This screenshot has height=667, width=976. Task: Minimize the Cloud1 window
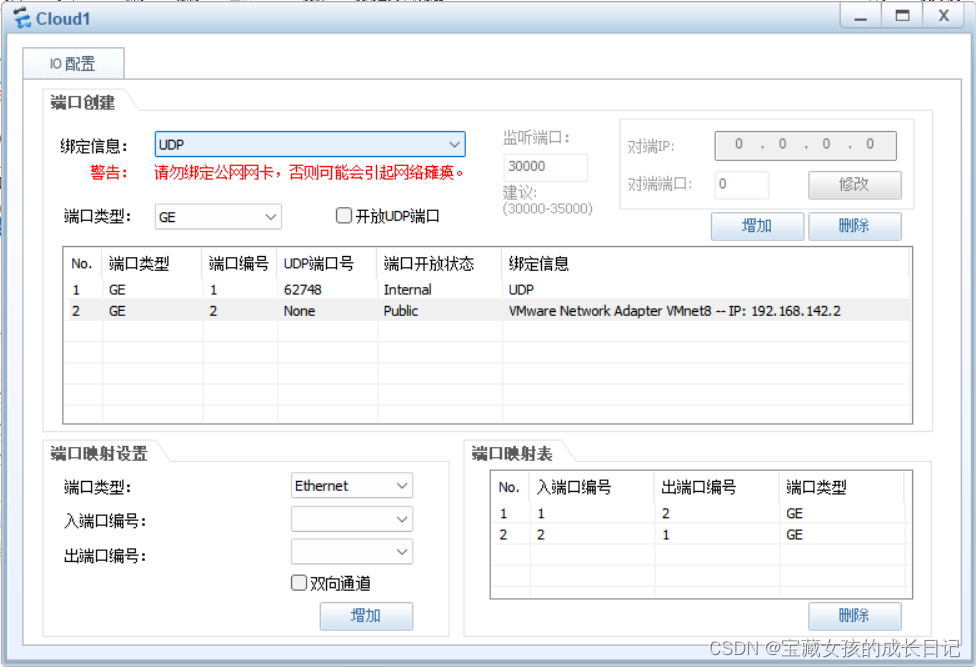[861, 17]
